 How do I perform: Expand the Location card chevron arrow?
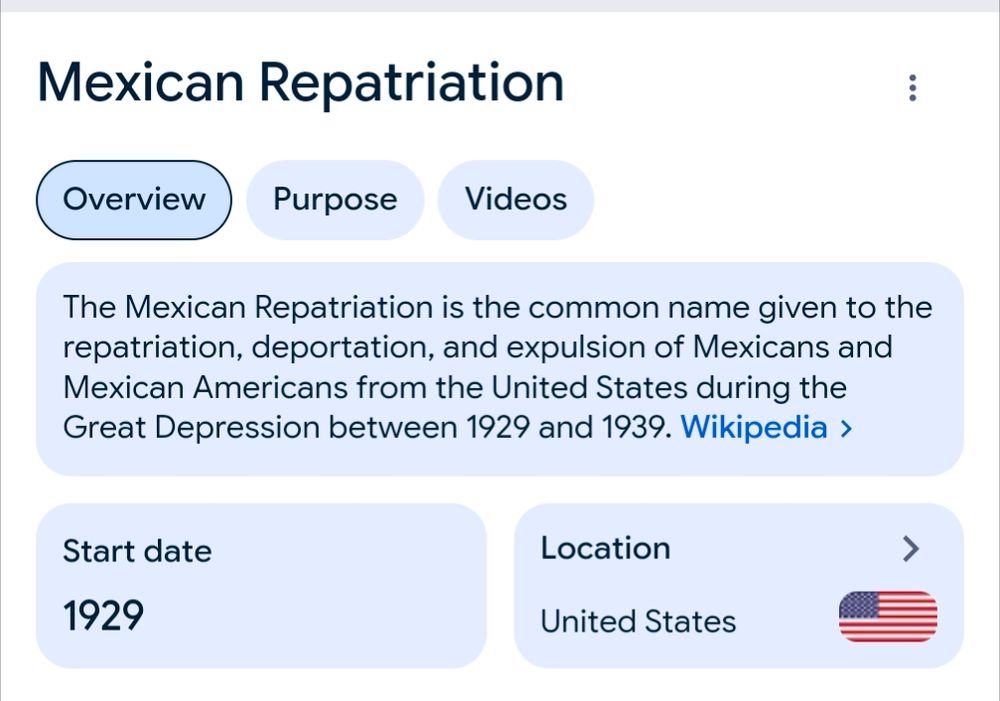pyautogui.click(x=911, y=549)
